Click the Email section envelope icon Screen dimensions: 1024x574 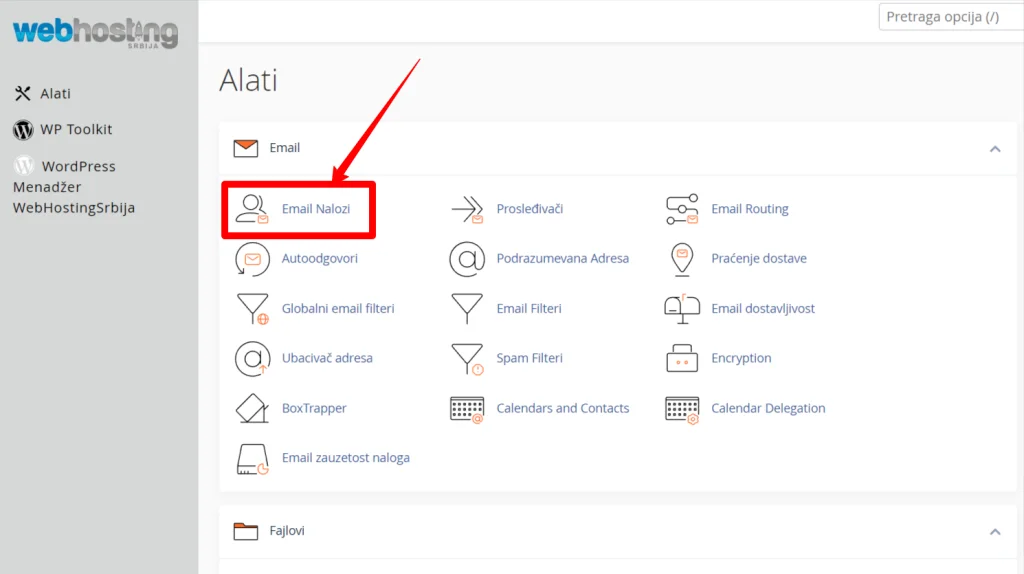[x=246, y=148]
